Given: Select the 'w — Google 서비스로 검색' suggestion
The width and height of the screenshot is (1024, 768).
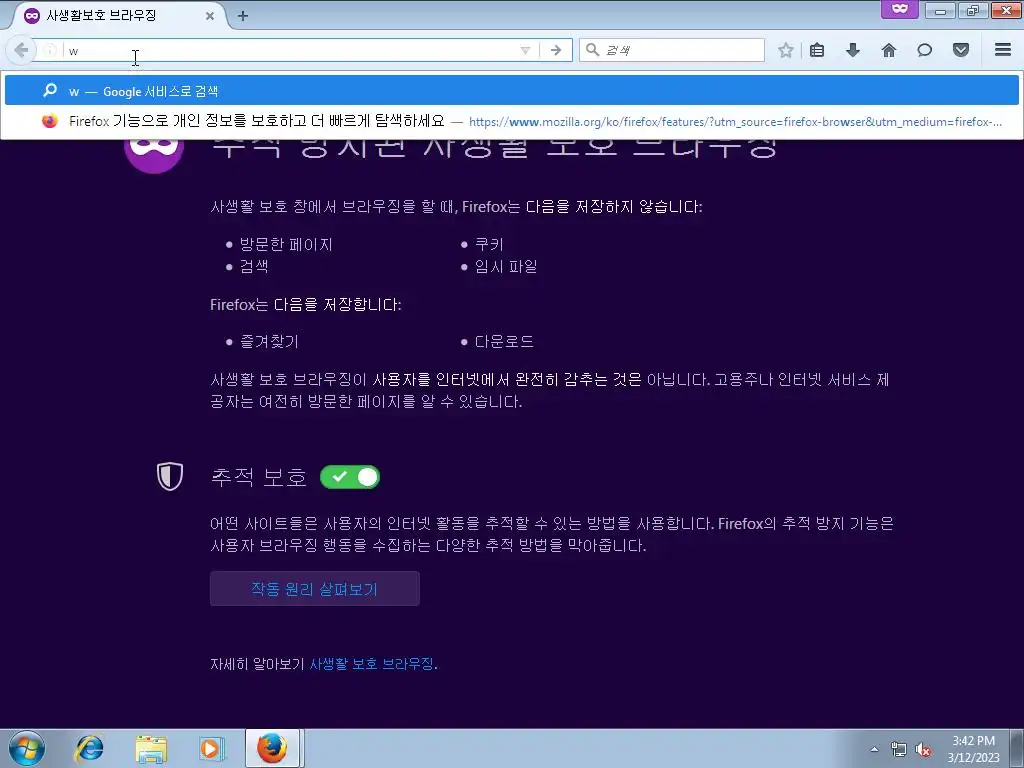Looking at the screenshot, I should [x=512, y=91].
